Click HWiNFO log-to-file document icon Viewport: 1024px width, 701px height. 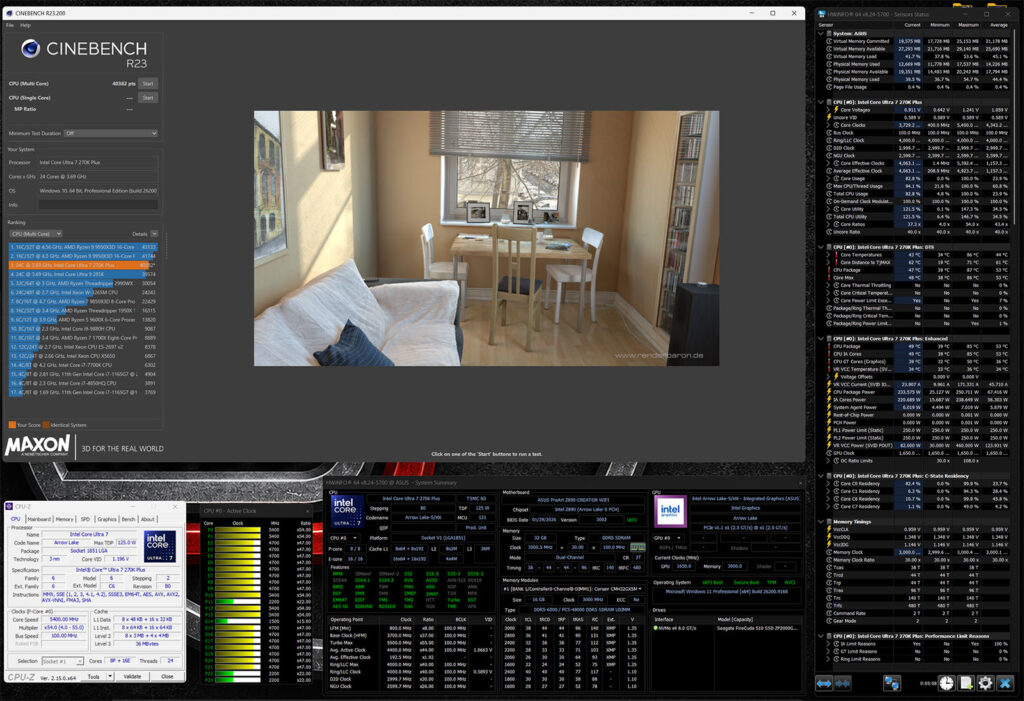coord(966,683)
